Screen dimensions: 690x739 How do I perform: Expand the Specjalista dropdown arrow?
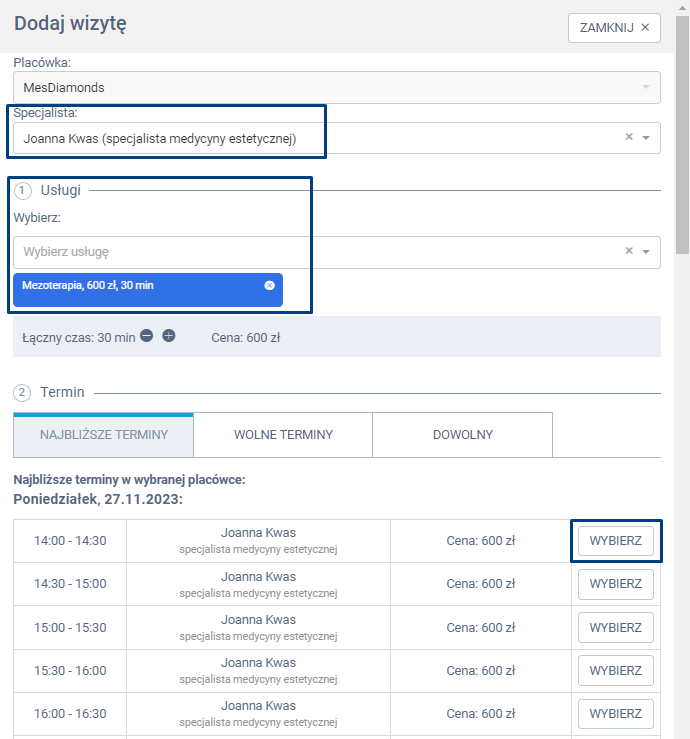646,138
